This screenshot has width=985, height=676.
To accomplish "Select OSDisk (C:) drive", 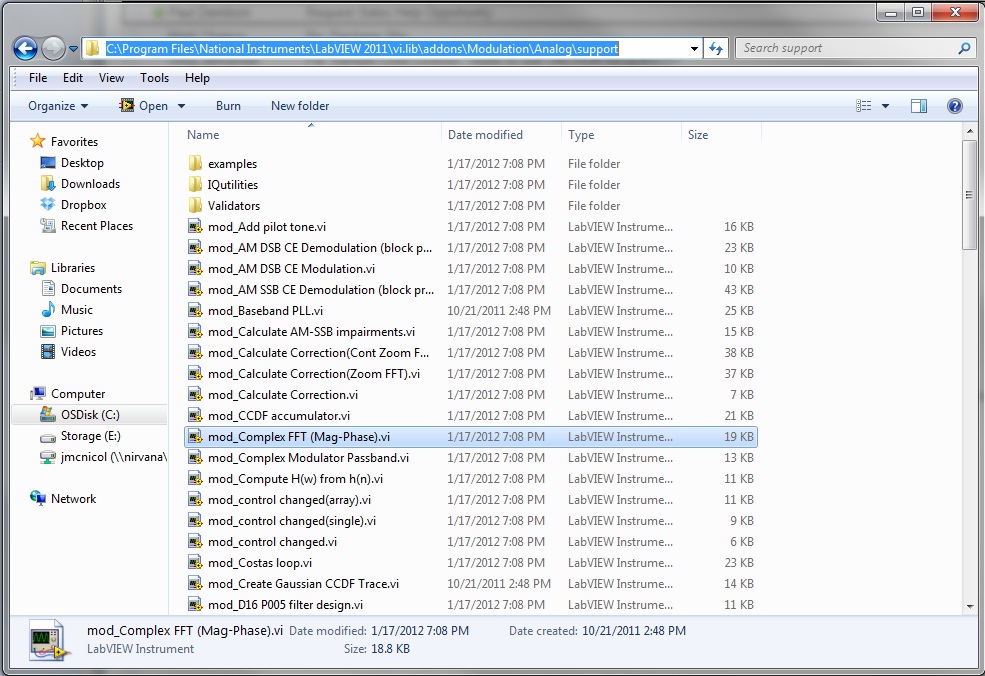I will click(90, 415).
